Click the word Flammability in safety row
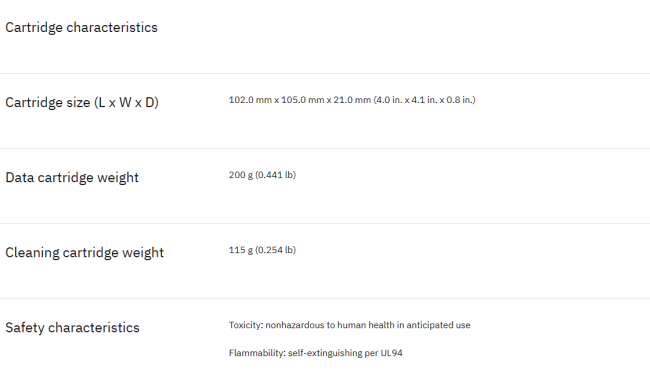This screenshot has height=373, width=650. (257, 353)
